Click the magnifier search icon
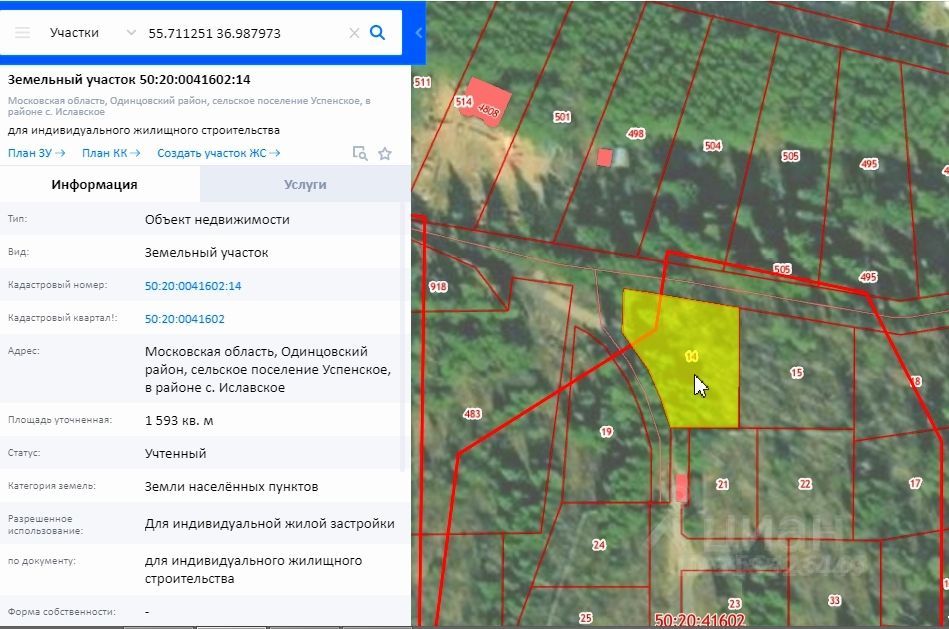949x629 pixels. (x=378, y=32)
